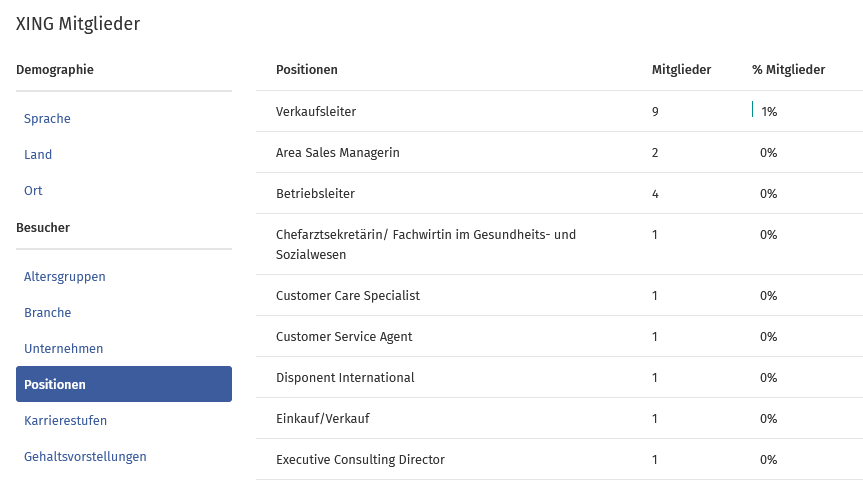Select the Land sidebar link
The width and height of the screenshot is (863, 482).
38,155
